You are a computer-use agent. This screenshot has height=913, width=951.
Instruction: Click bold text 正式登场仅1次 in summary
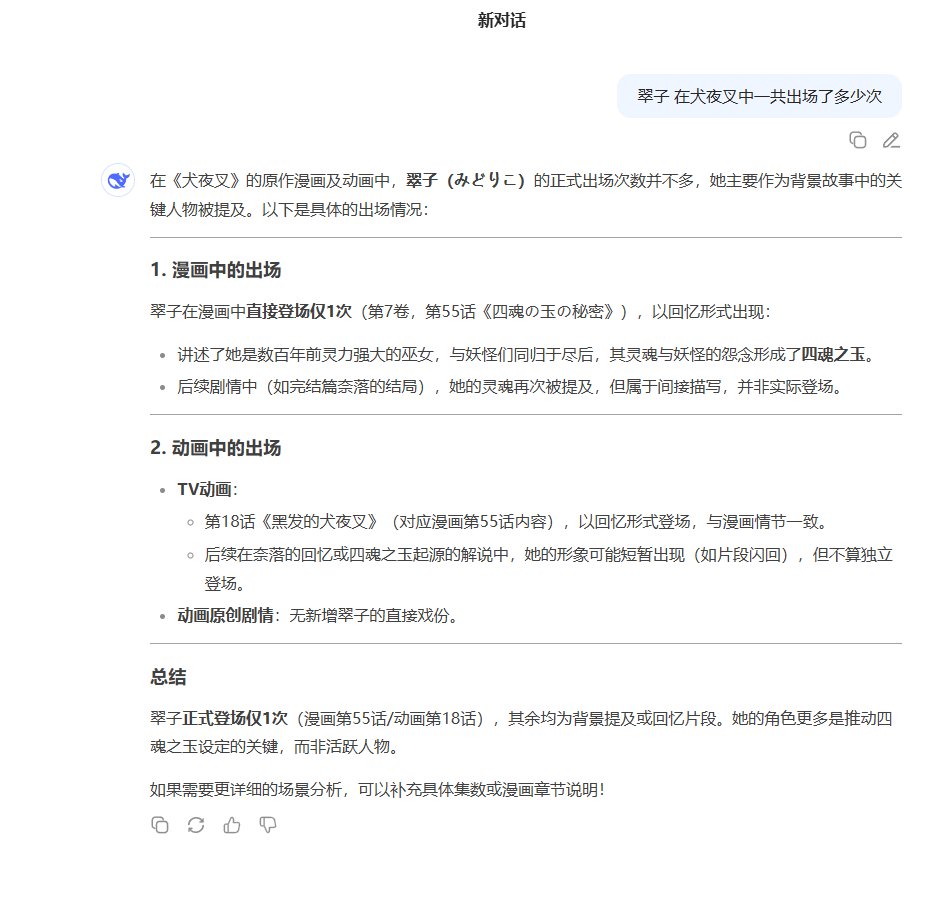pos(235,718)
